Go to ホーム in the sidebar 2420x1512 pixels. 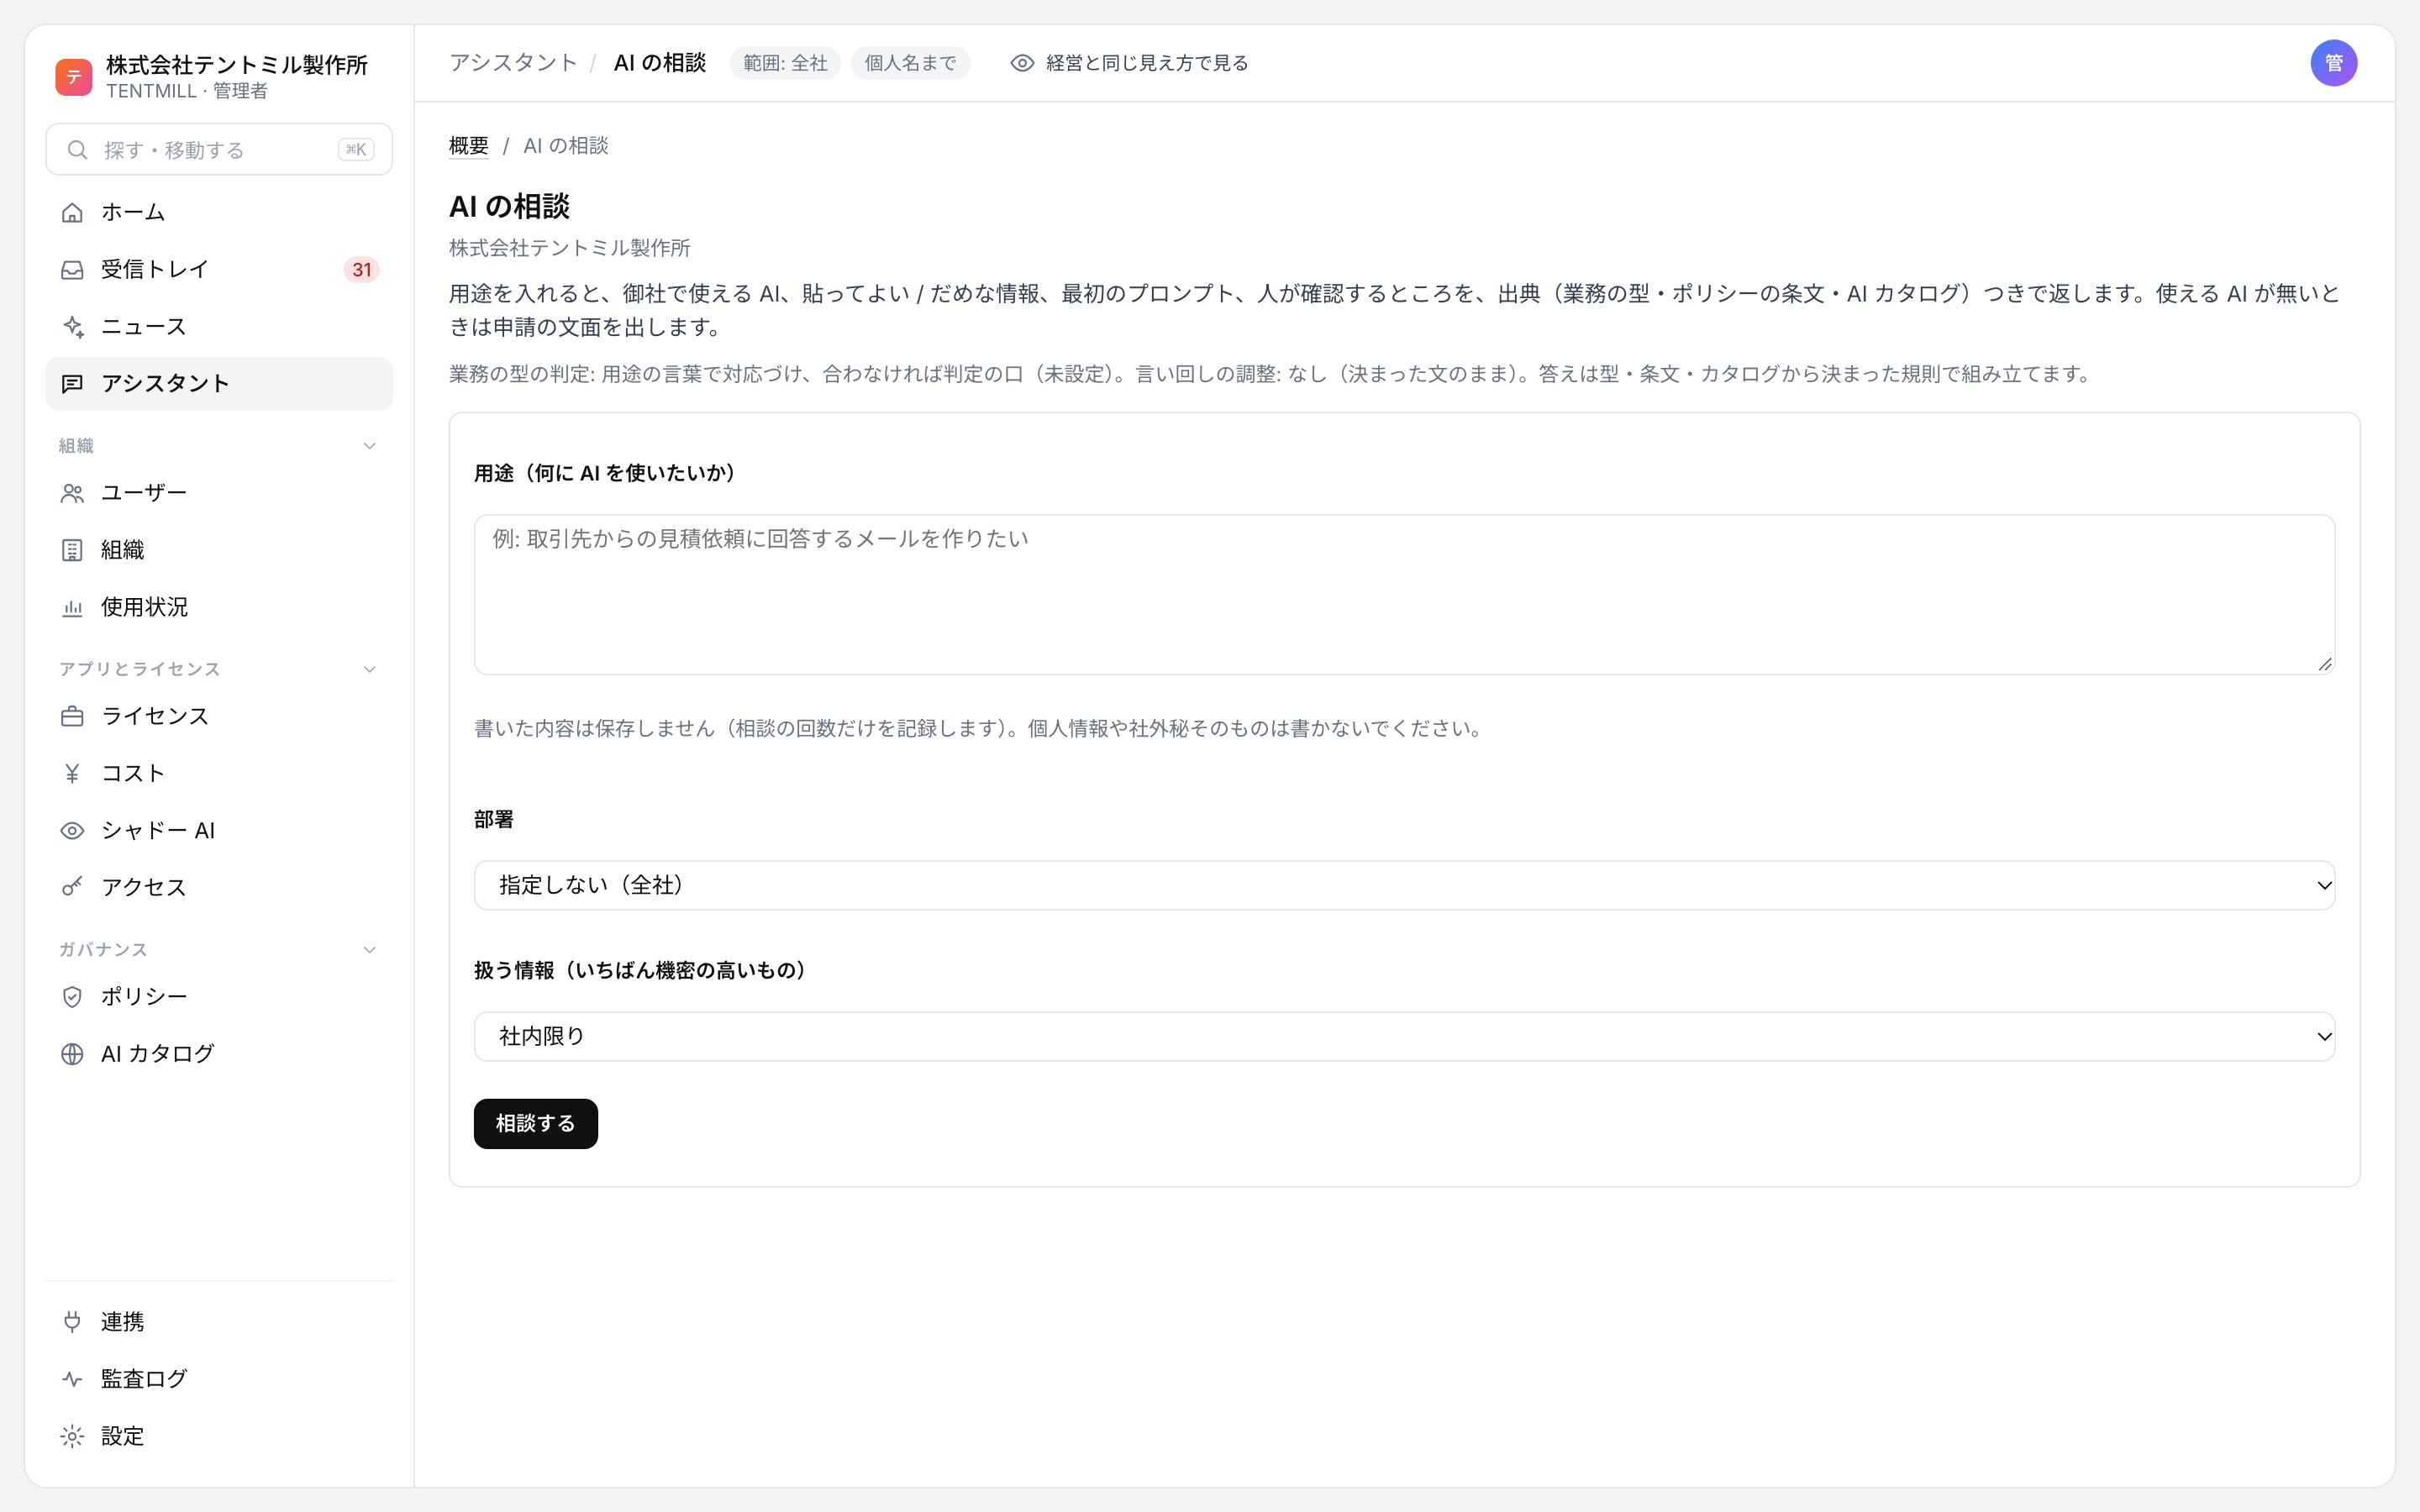coord(219,212)
